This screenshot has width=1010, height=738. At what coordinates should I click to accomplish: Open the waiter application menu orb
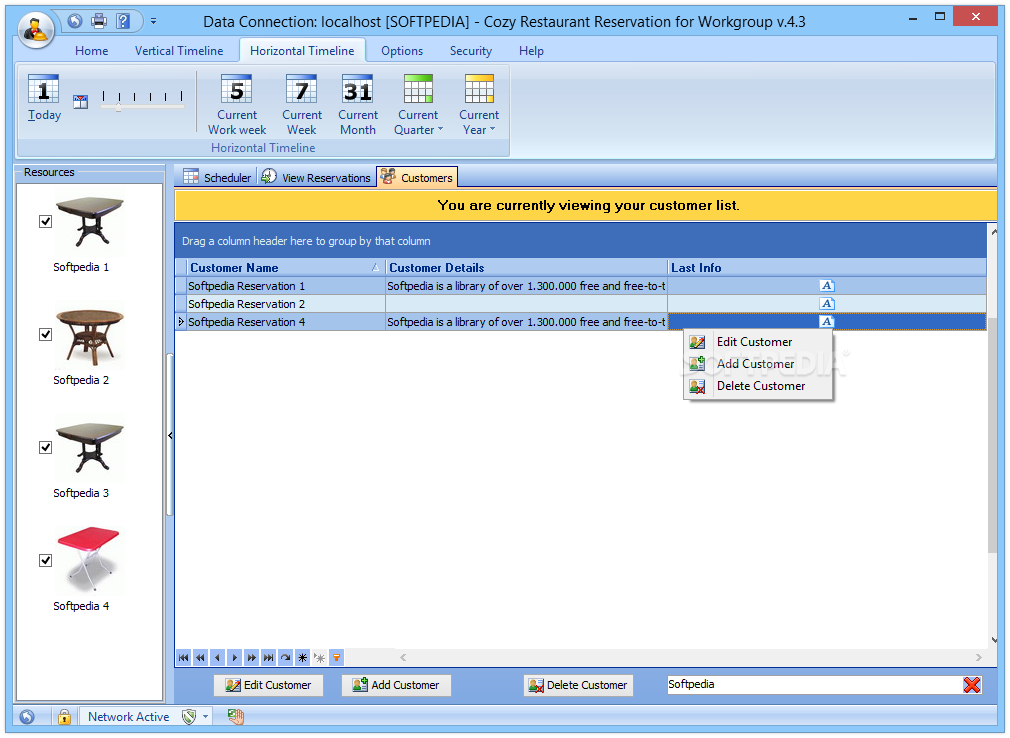click(36, 29)
